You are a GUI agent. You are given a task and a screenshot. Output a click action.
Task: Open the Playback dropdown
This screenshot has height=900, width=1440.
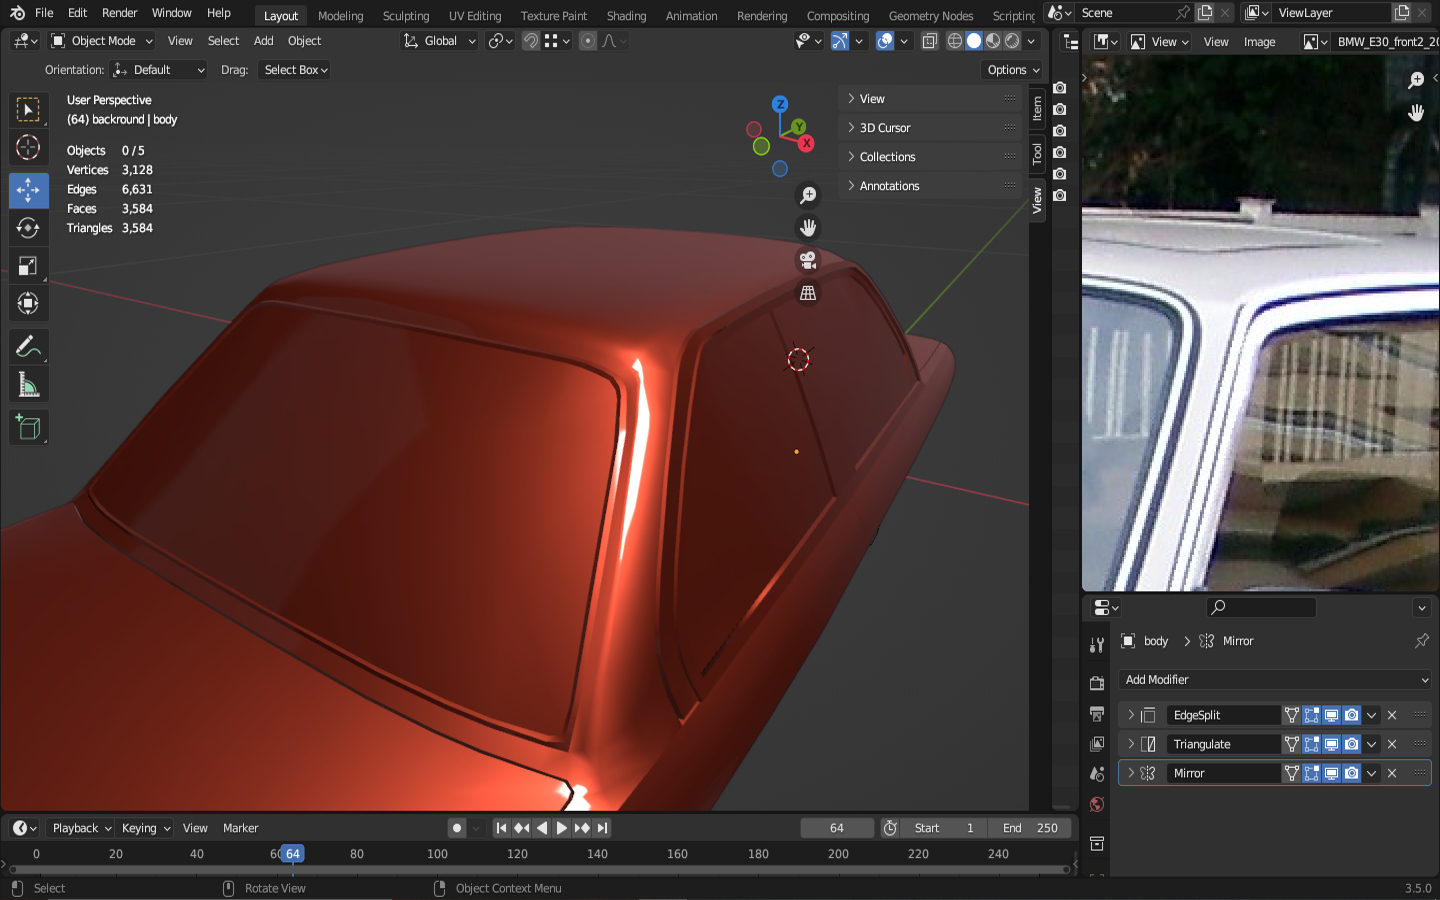pos(80,828)
